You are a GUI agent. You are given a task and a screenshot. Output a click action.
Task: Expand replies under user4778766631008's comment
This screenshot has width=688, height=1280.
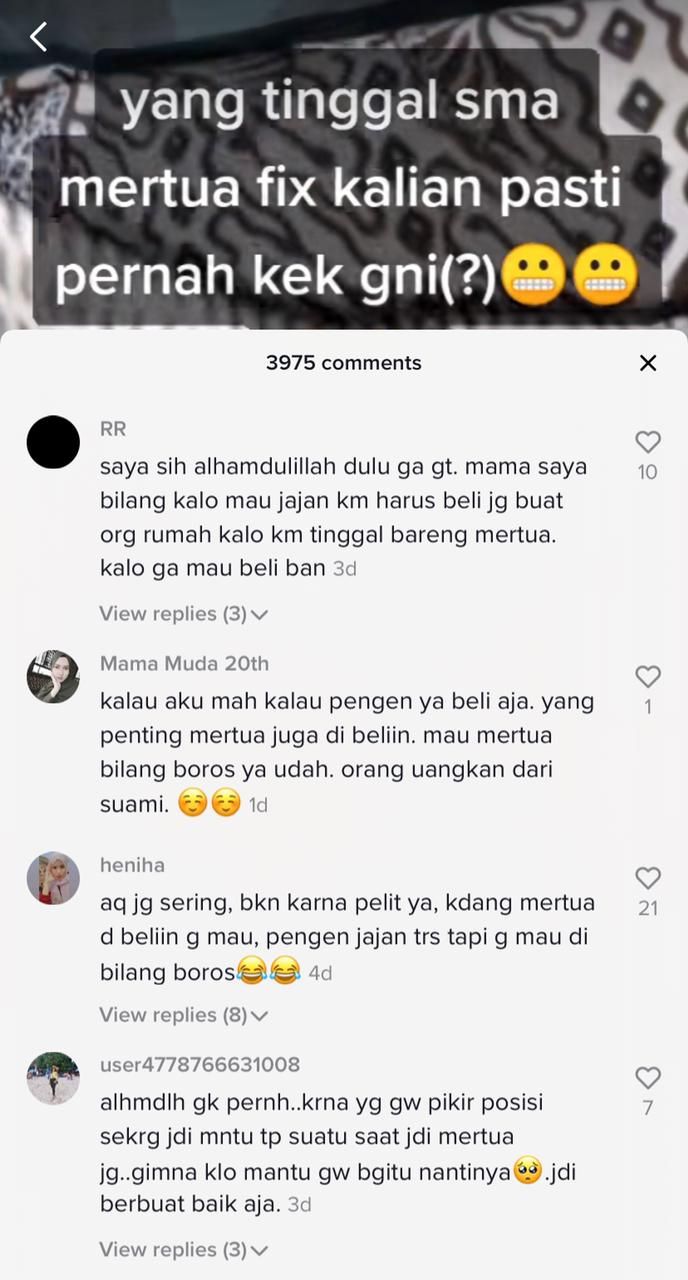pos(184,1250)
